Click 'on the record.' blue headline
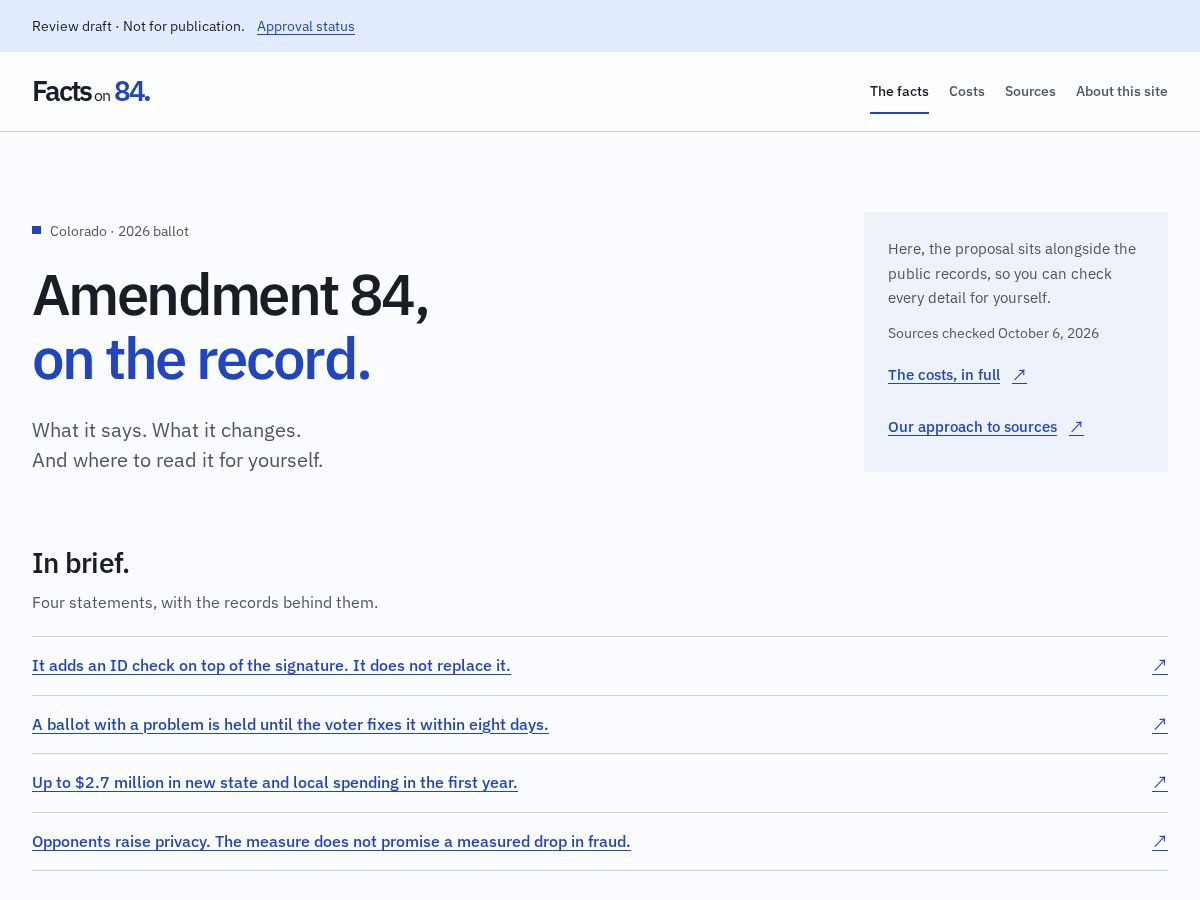The width and height of the screenshot is (1200, 900). pyautogui.click(x=201, y=360)
